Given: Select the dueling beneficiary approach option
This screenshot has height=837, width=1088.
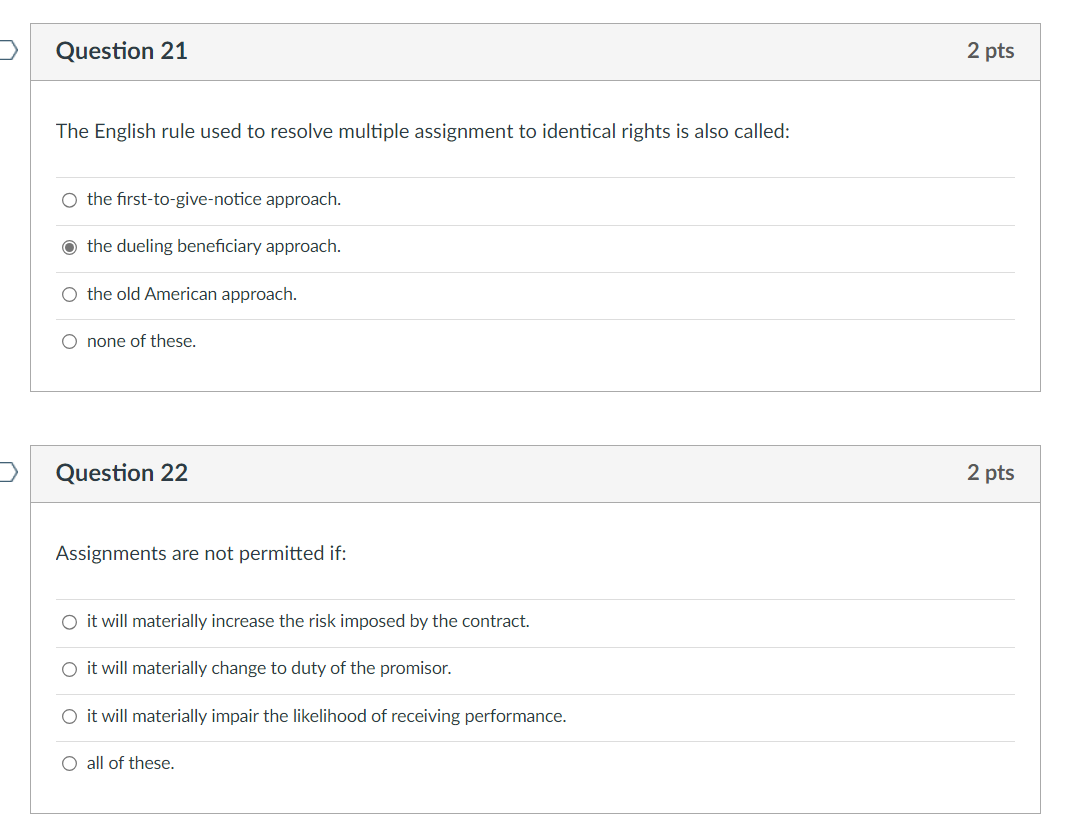Looking at the screenshot, I should pos(69,246).
